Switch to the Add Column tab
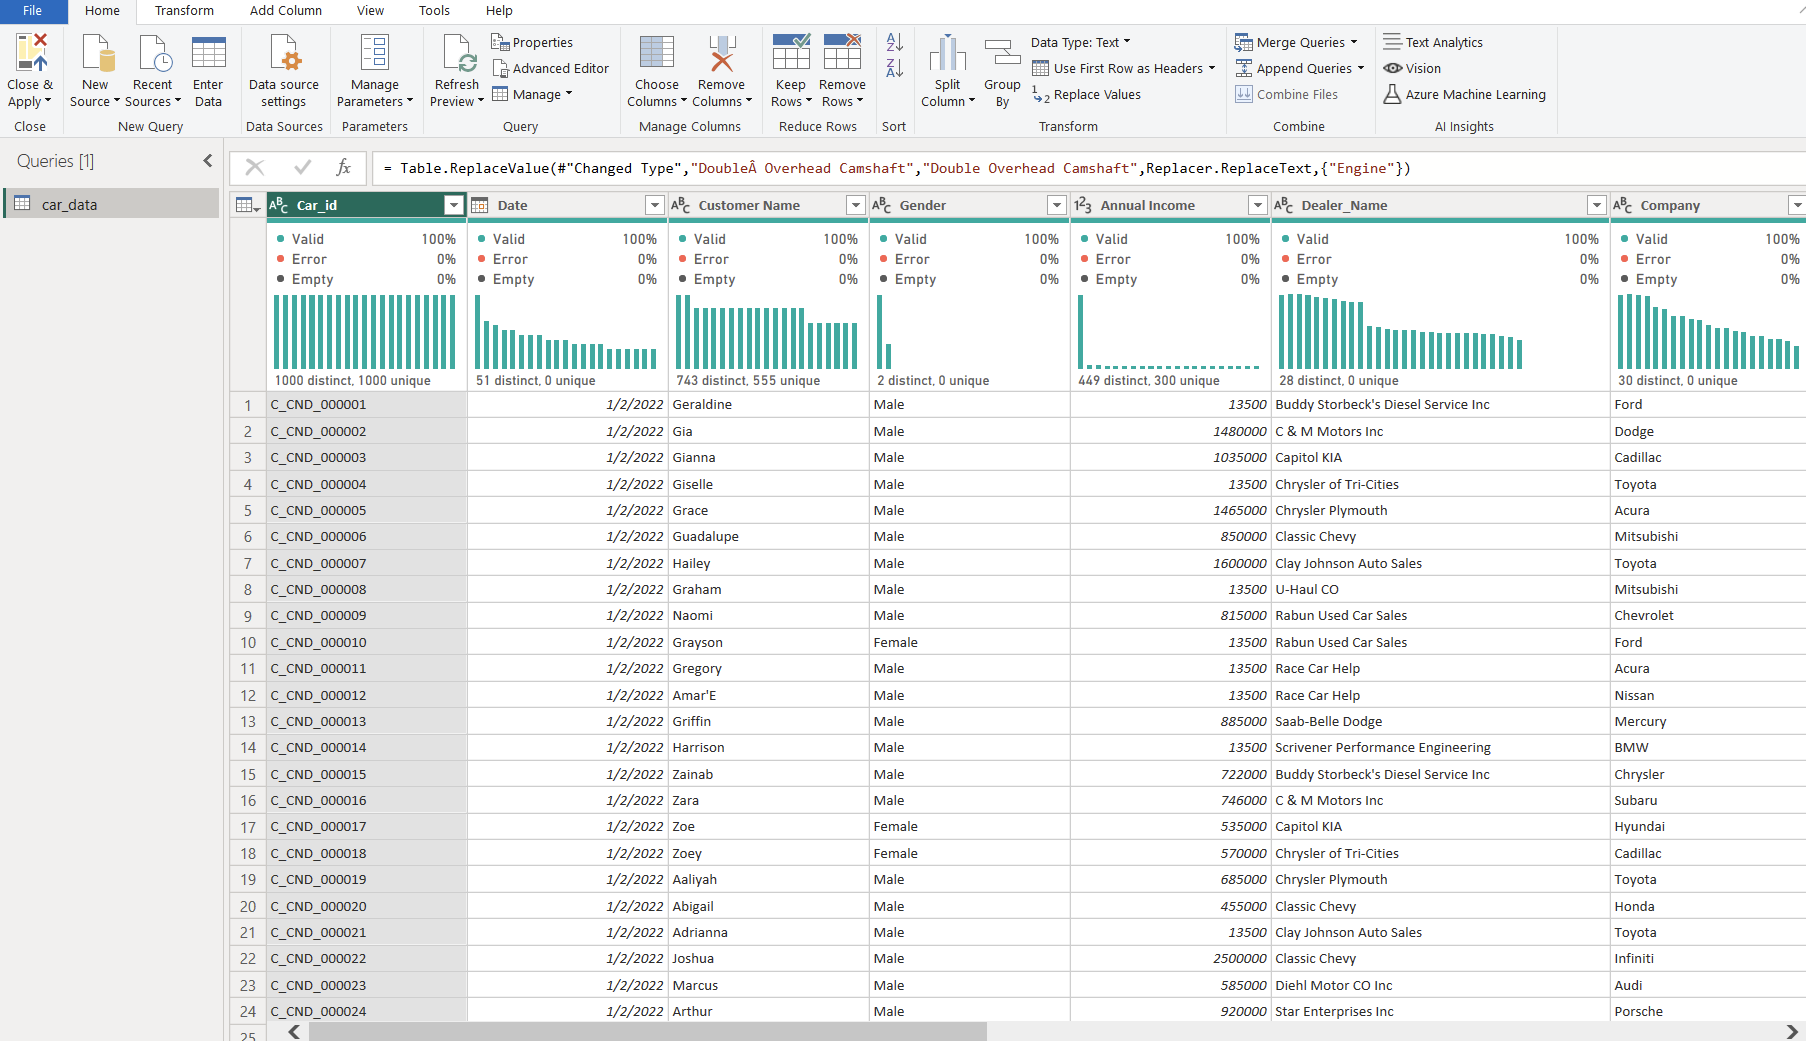This screenshot has width=1806, height=1041. (286, 11)
